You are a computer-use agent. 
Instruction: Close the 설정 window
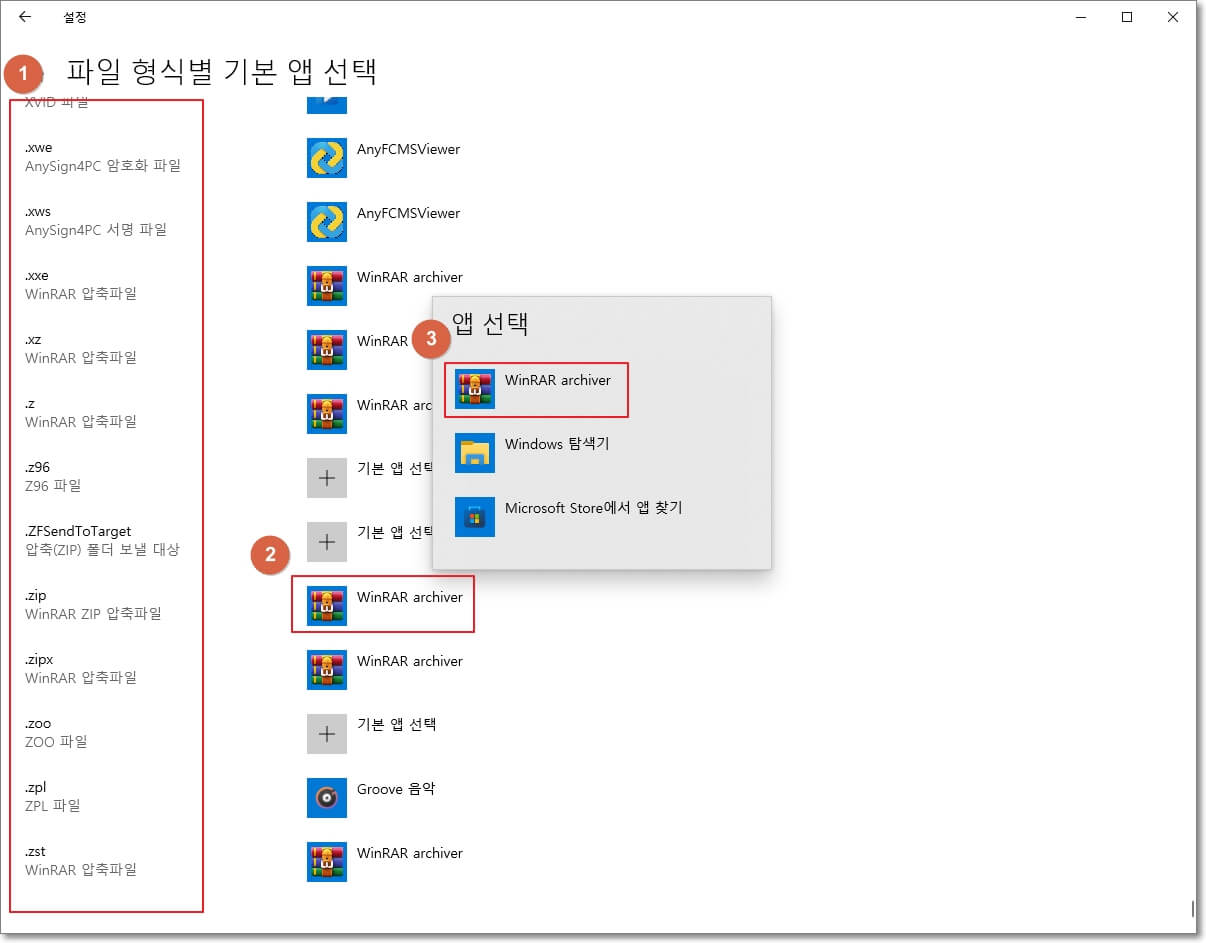pos(1173,17)
